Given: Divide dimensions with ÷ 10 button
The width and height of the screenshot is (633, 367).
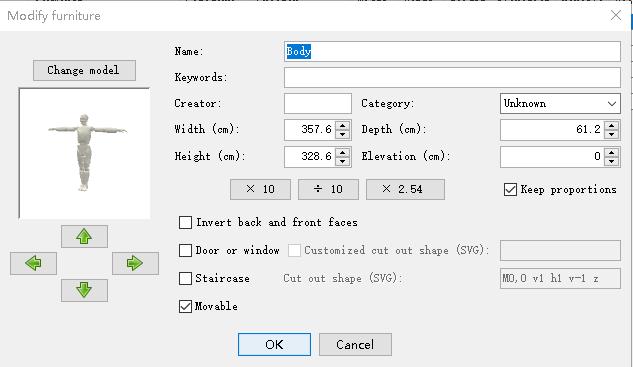Looking at the screenshot, I should click(328, 189).
